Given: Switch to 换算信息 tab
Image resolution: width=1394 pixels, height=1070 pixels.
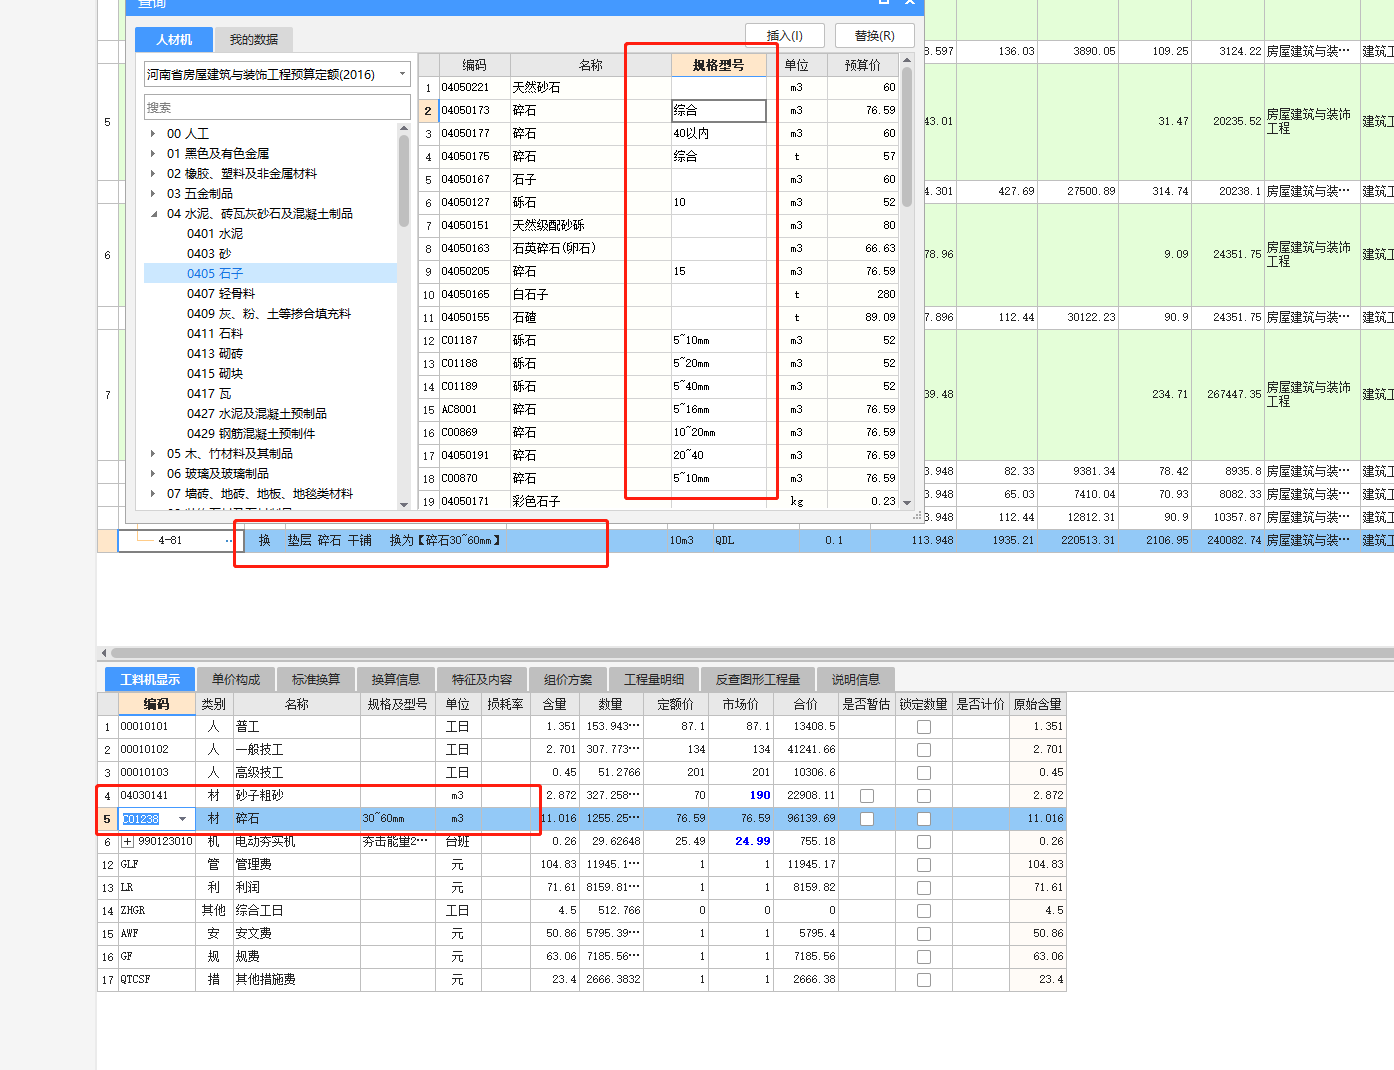Looking at the screenshot, I should pos(396,680).
